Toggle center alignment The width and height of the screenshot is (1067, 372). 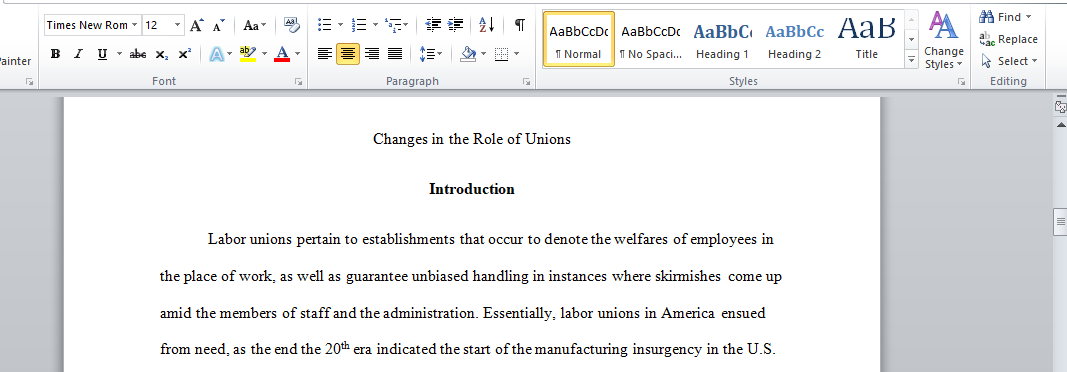tap(348, 54)
